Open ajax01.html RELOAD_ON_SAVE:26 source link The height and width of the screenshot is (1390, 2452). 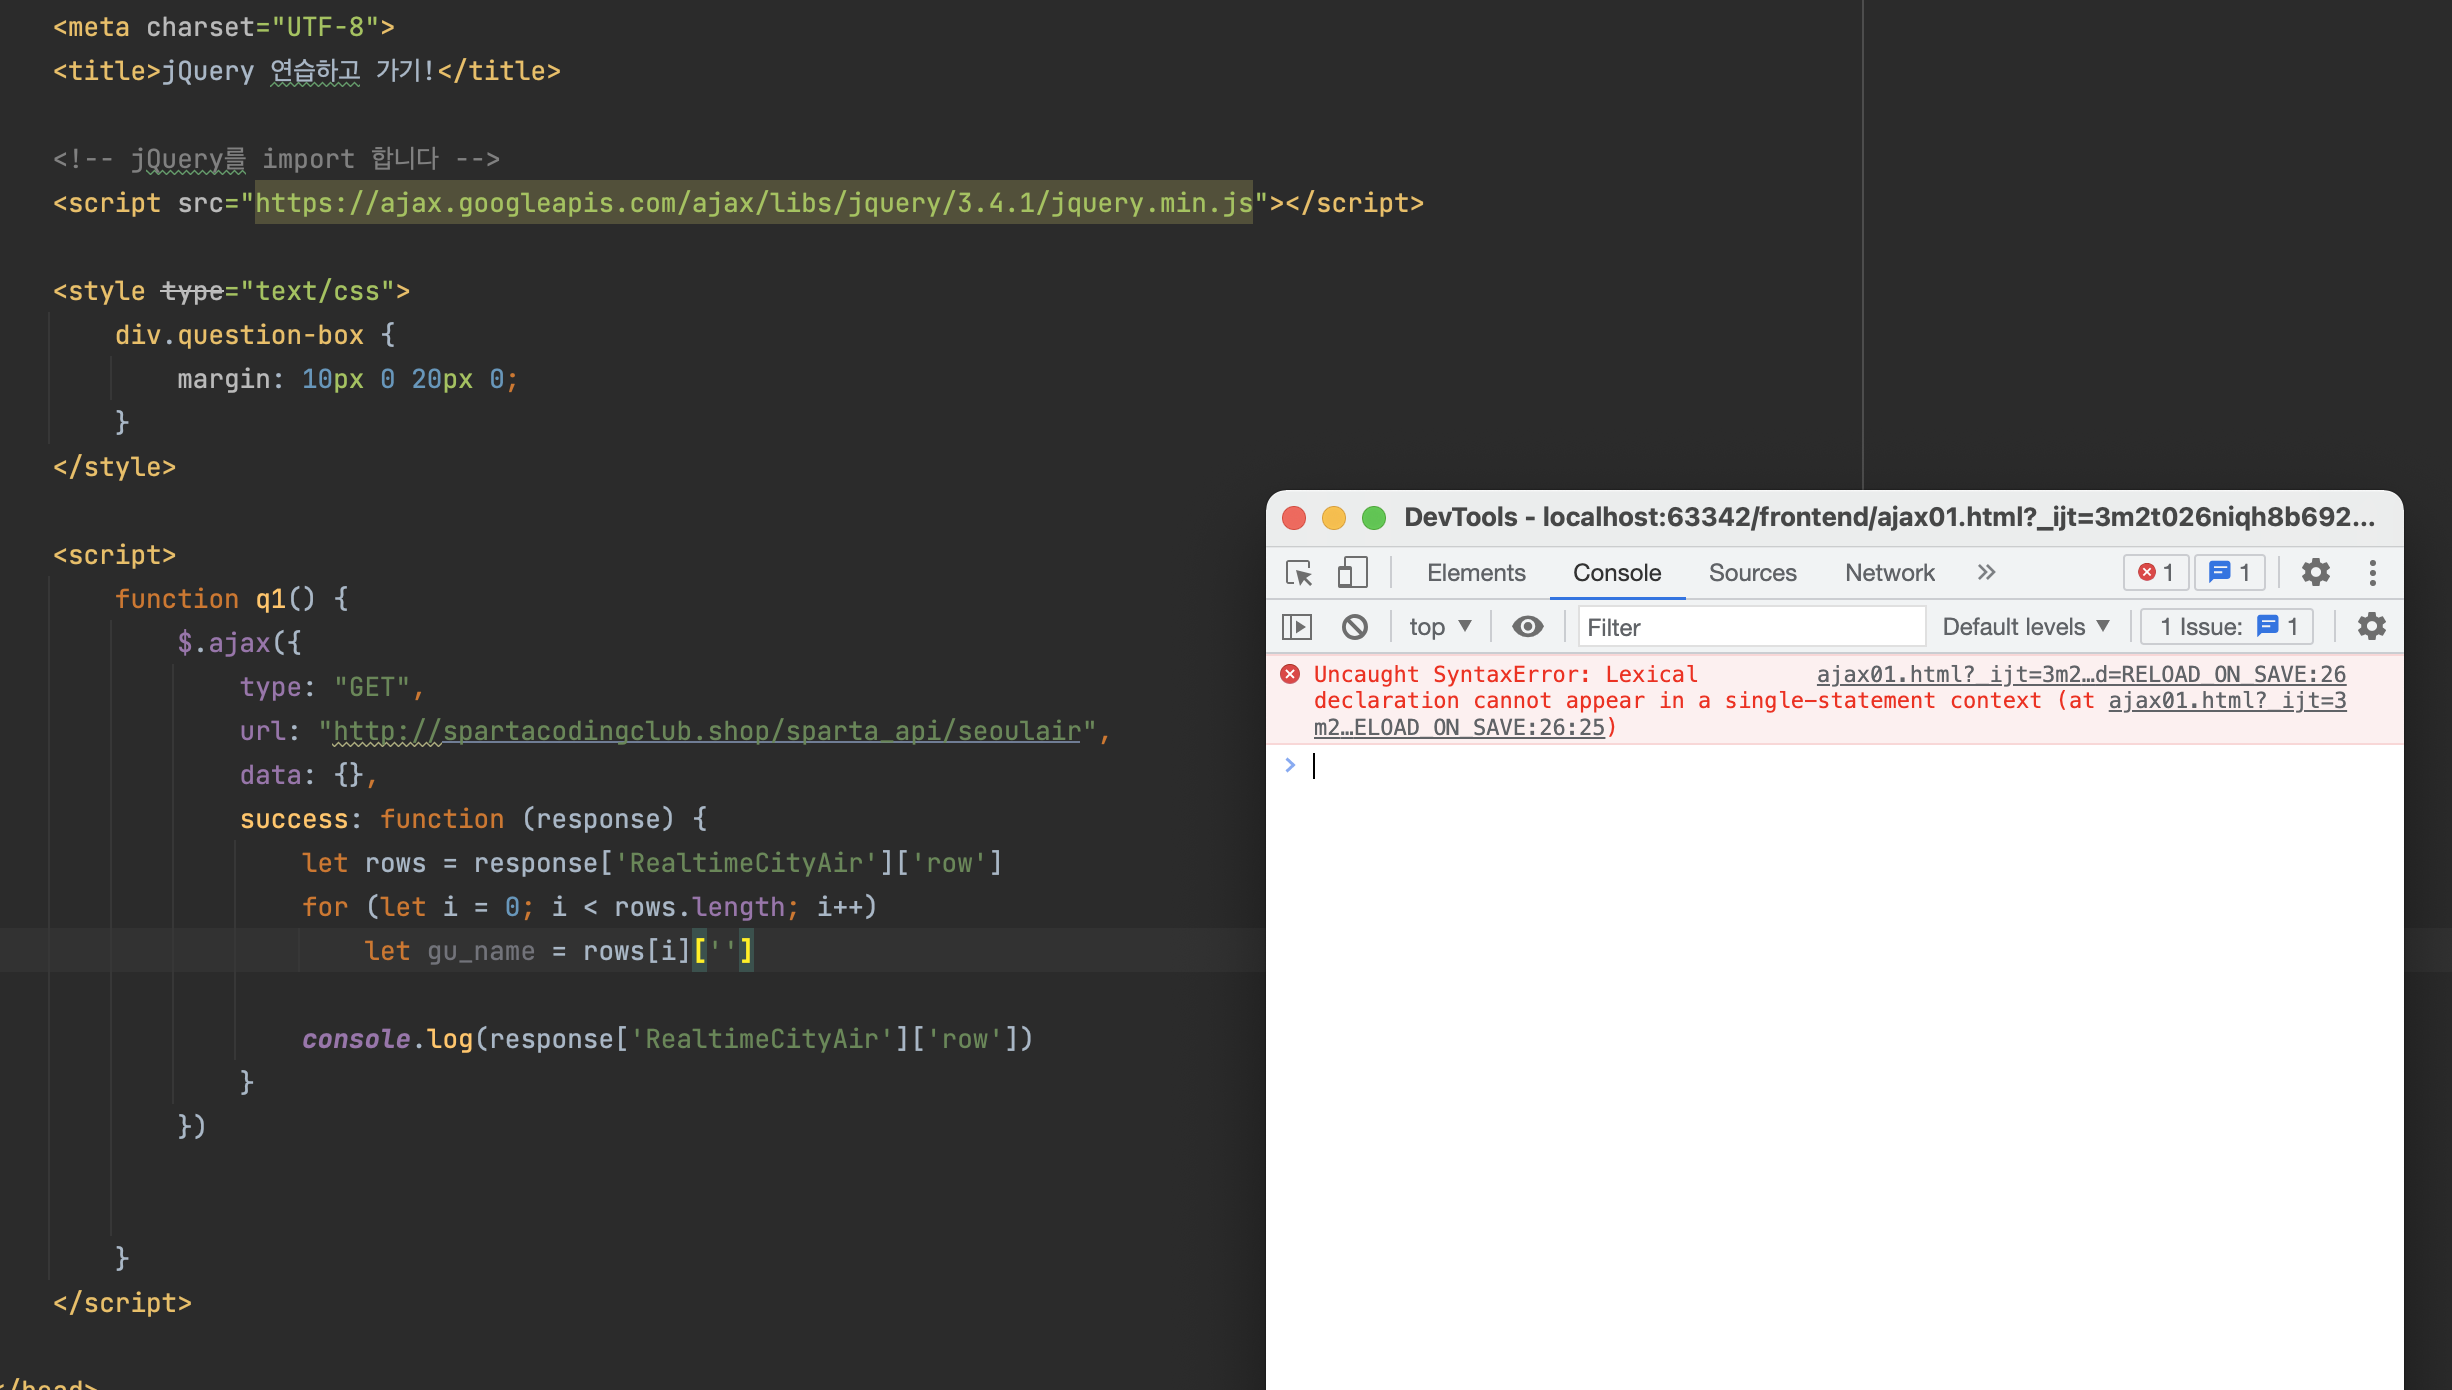pos(2081,674)
